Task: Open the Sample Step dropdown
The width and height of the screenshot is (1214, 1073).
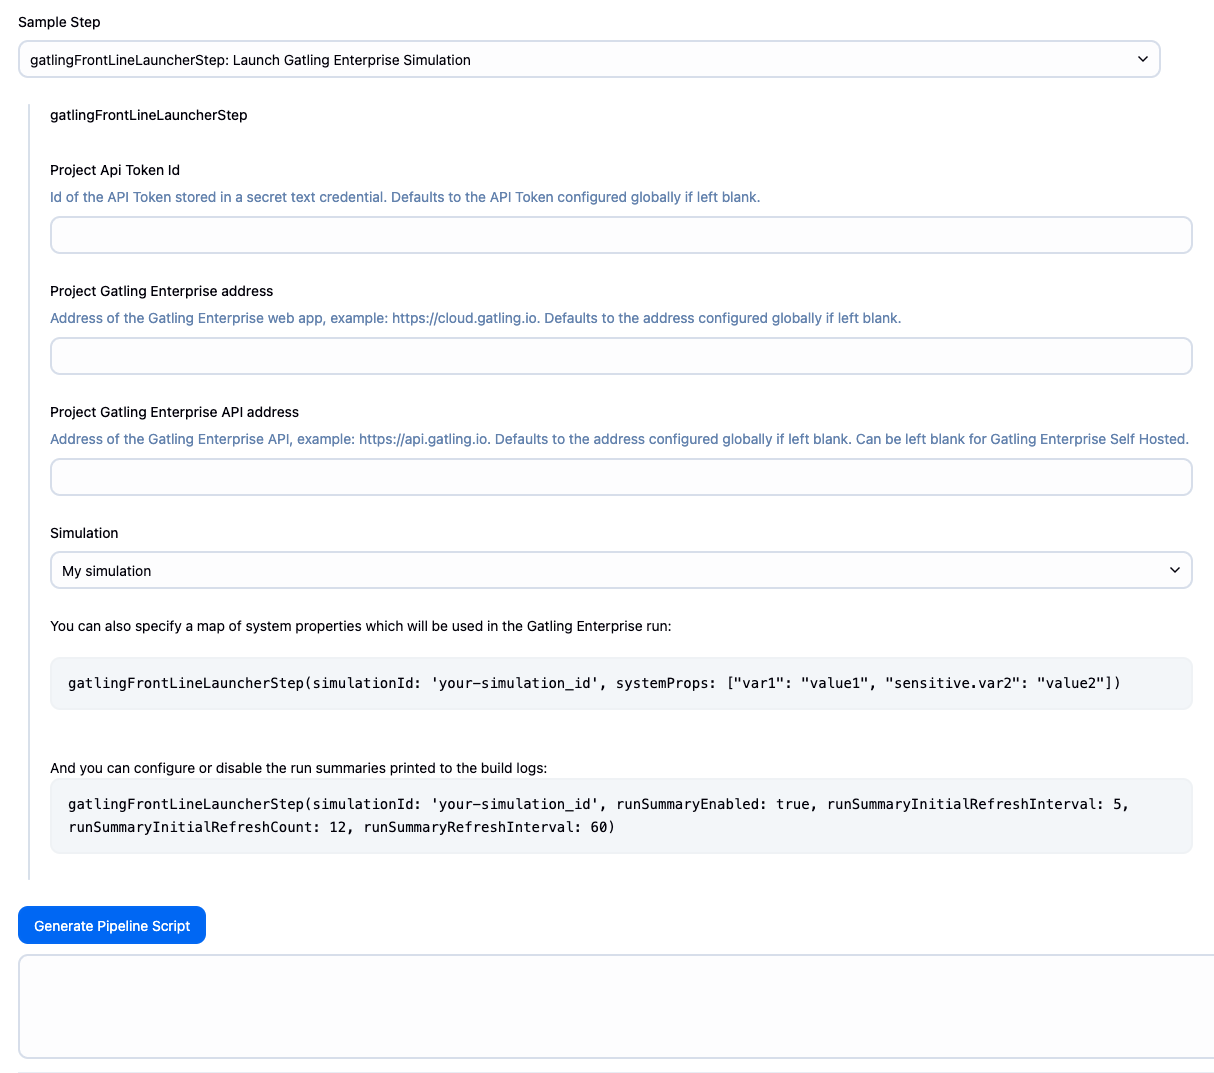Action: 589,59
